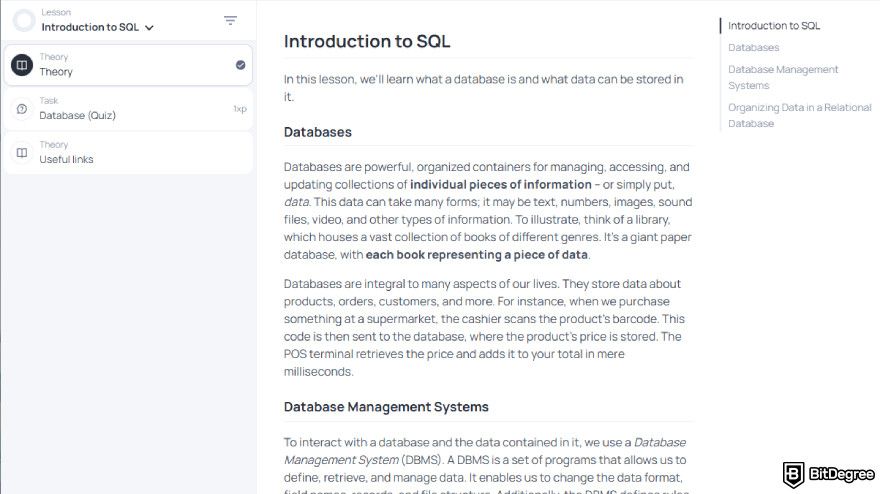Click the 'Lesson' label above lesson title
Image resolution: width=880 pixels, height=494 pixels.
click(56, 12)
